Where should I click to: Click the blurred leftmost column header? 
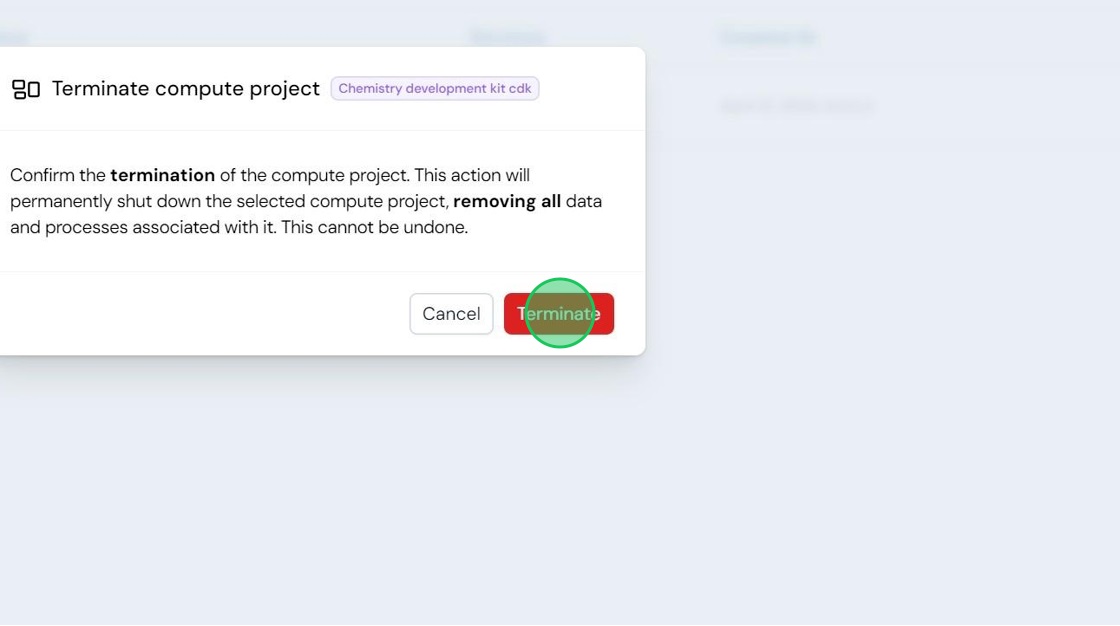14,37
